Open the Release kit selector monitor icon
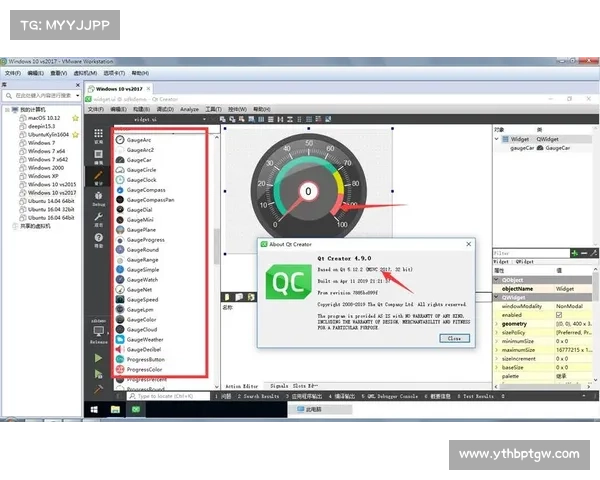 point(99,331)
